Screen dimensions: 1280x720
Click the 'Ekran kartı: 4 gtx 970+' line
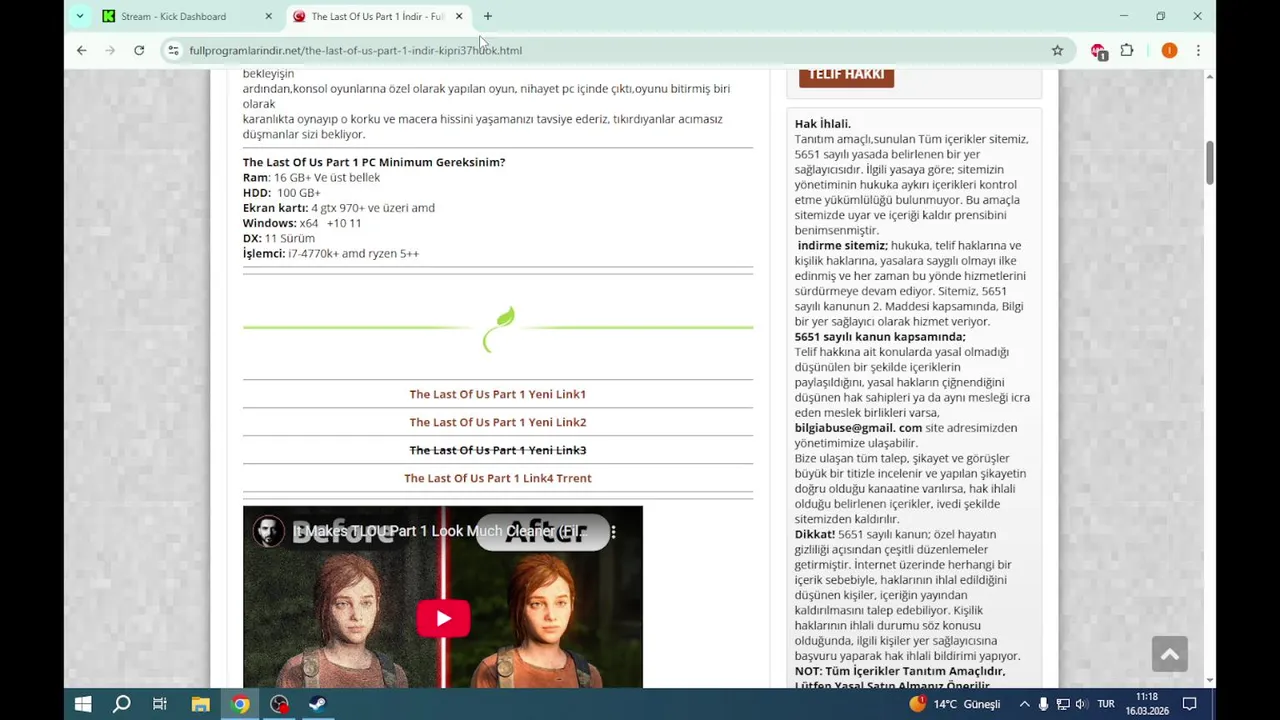(x=339, y=208)
